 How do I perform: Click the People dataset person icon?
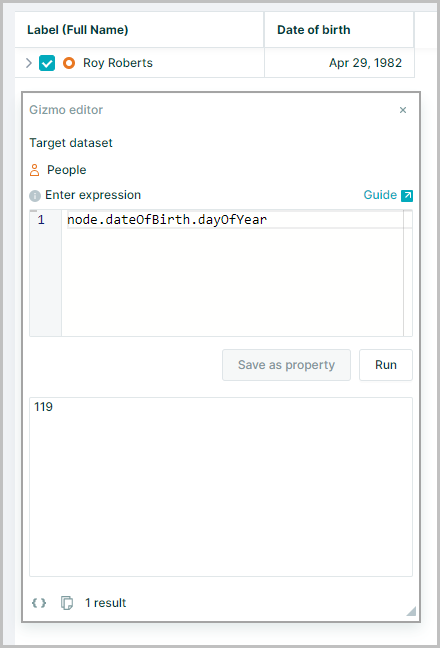(x=35, y=170)
